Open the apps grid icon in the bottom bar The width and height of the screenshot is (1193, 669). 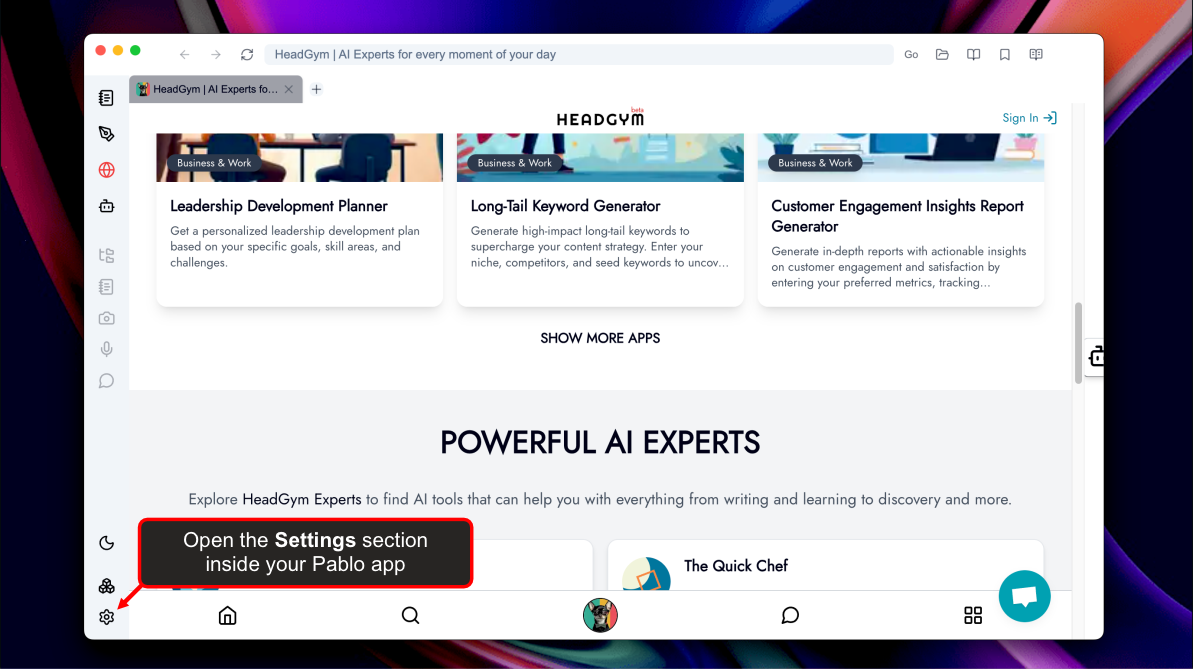coord(973,615)
